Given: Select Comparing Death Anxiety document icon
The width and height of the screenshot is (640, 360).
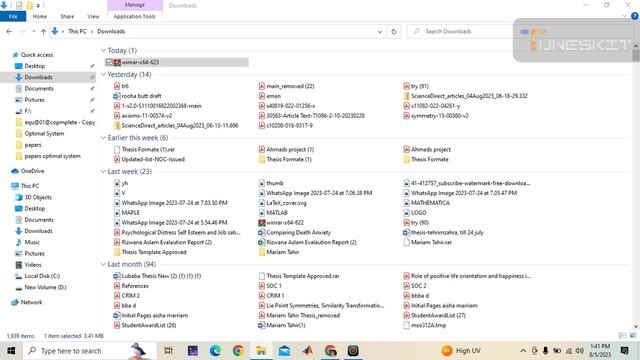Looking at the screenshot, I should tap(262, 233).
